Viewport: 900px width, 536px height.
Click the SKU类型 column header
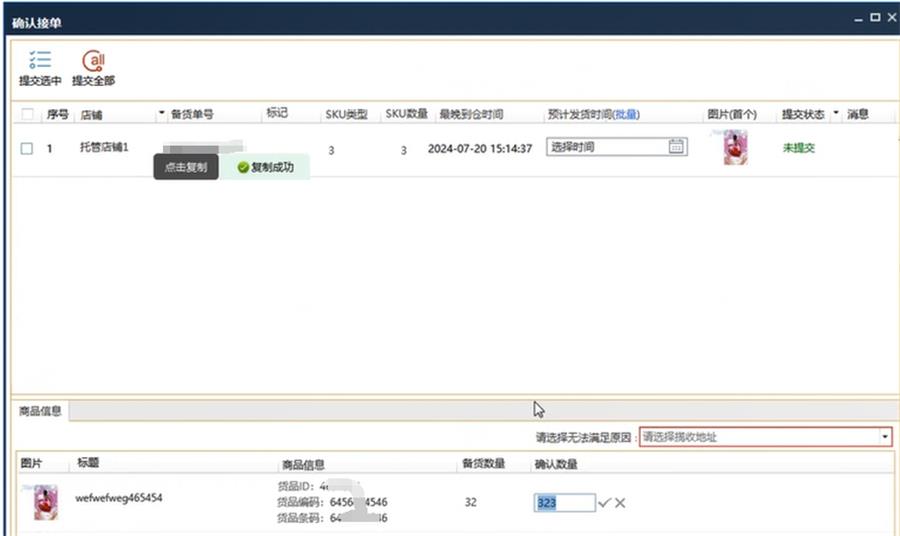347,114
